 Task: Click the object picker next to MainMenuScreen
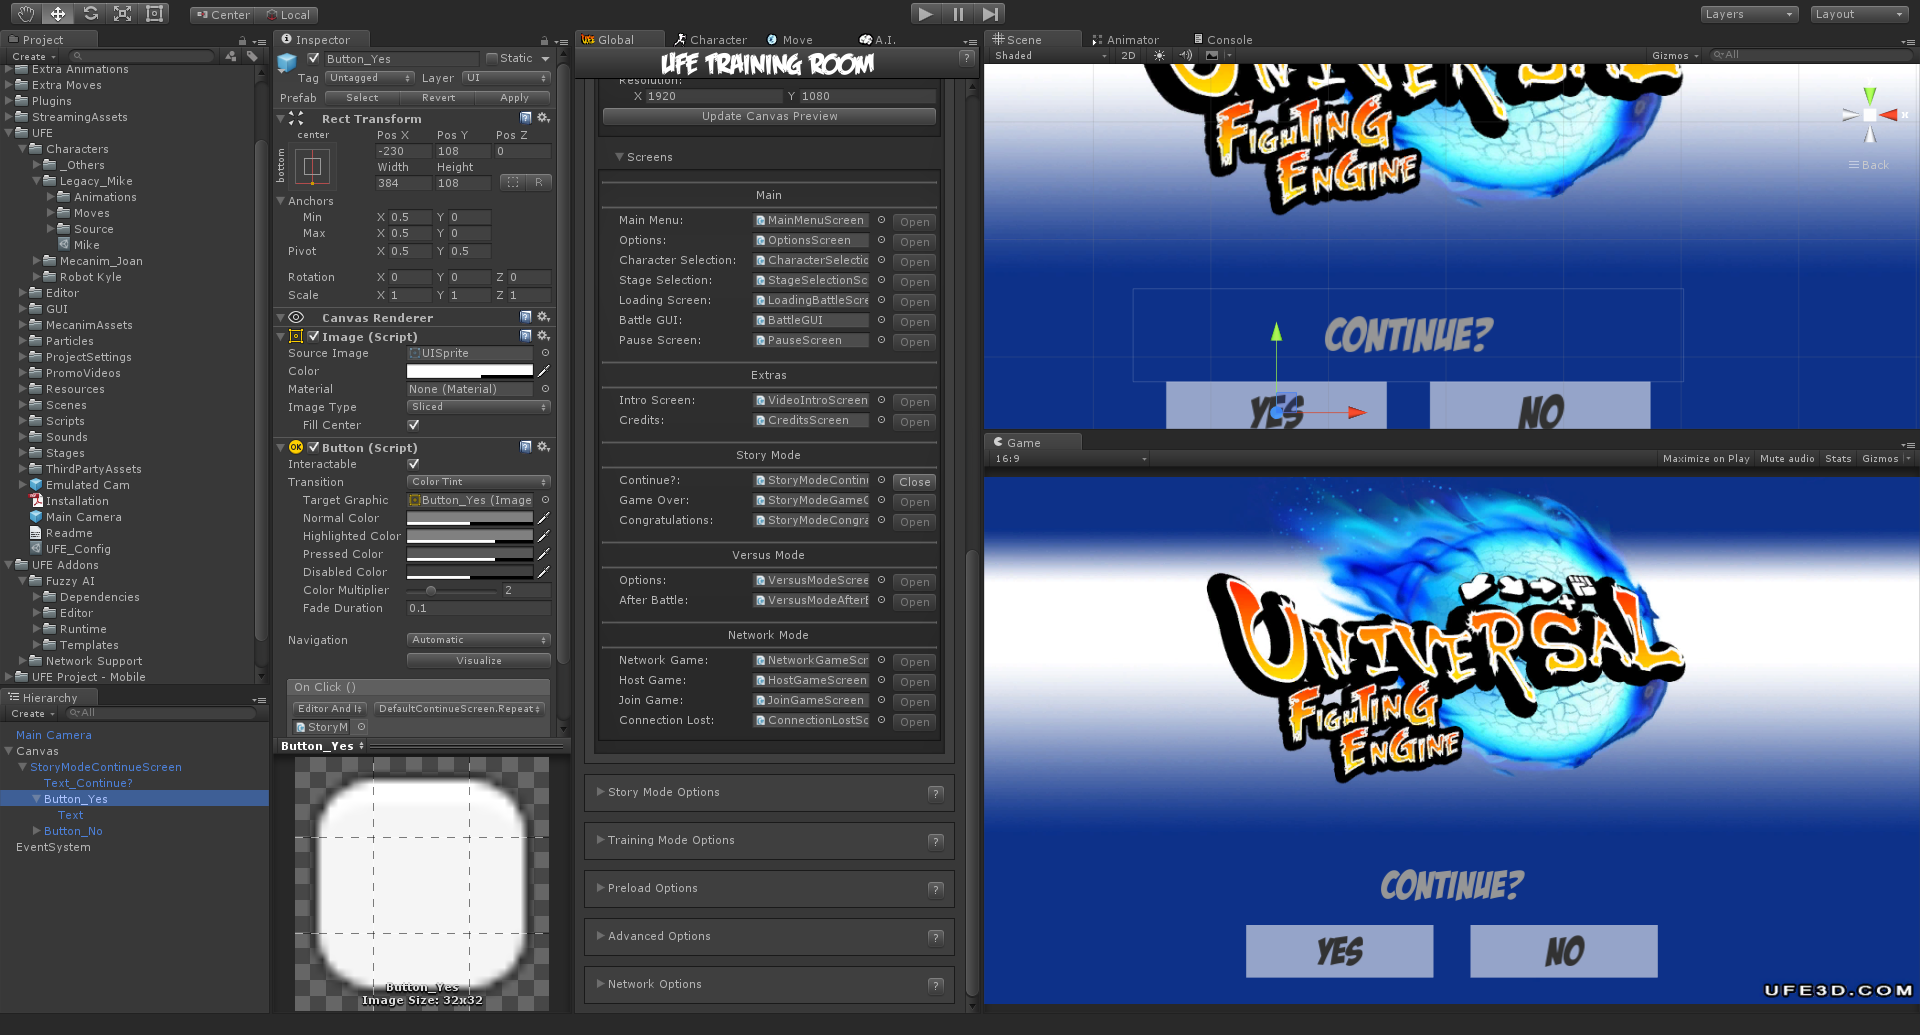click(x=881, y=220)
